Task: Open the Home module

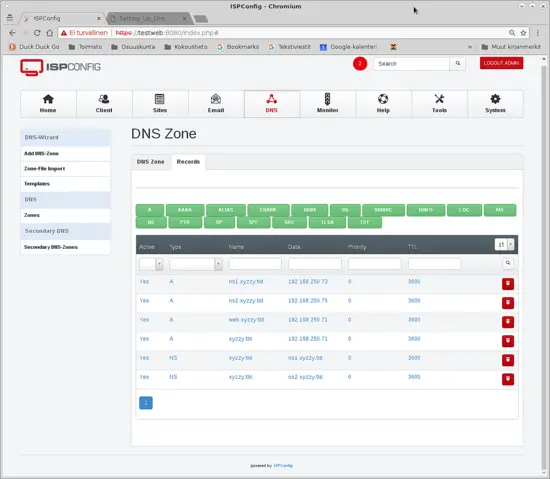Action: [48, 103]
